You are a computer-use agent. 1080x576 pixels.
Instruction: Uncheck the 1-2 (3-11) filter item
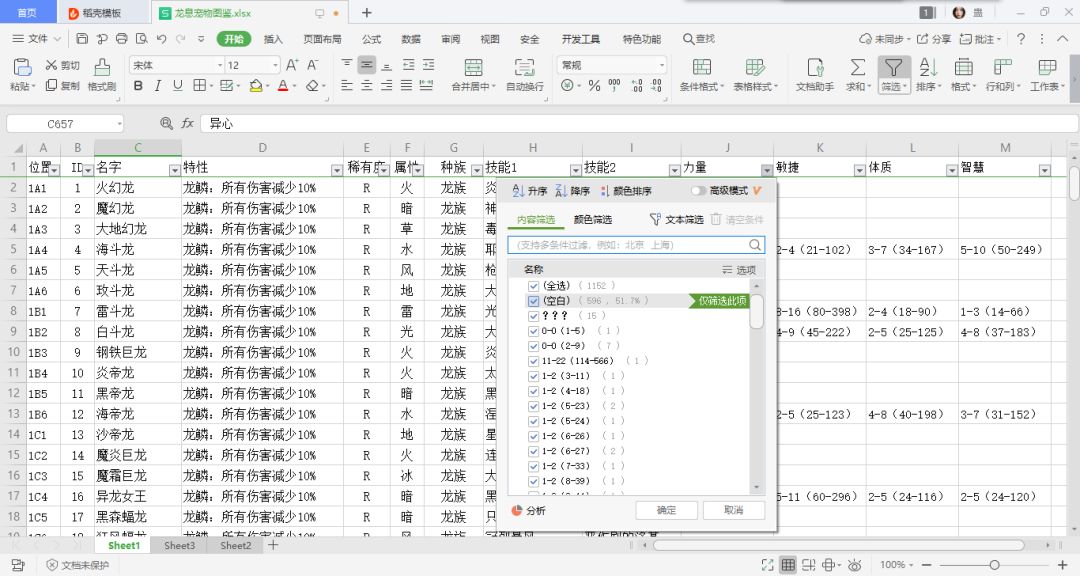pyautogui.click(x=533, y=376)
